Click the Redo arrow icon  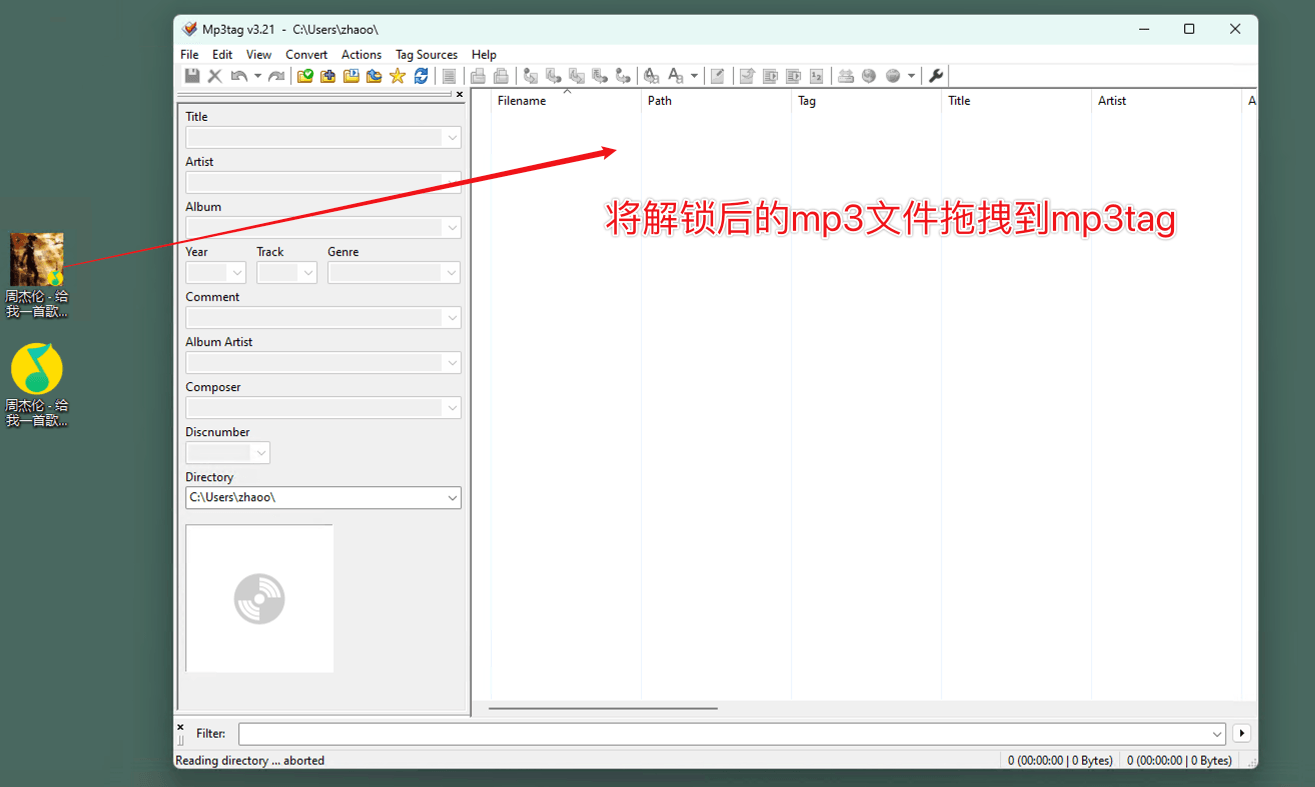[x=277, y=76]
